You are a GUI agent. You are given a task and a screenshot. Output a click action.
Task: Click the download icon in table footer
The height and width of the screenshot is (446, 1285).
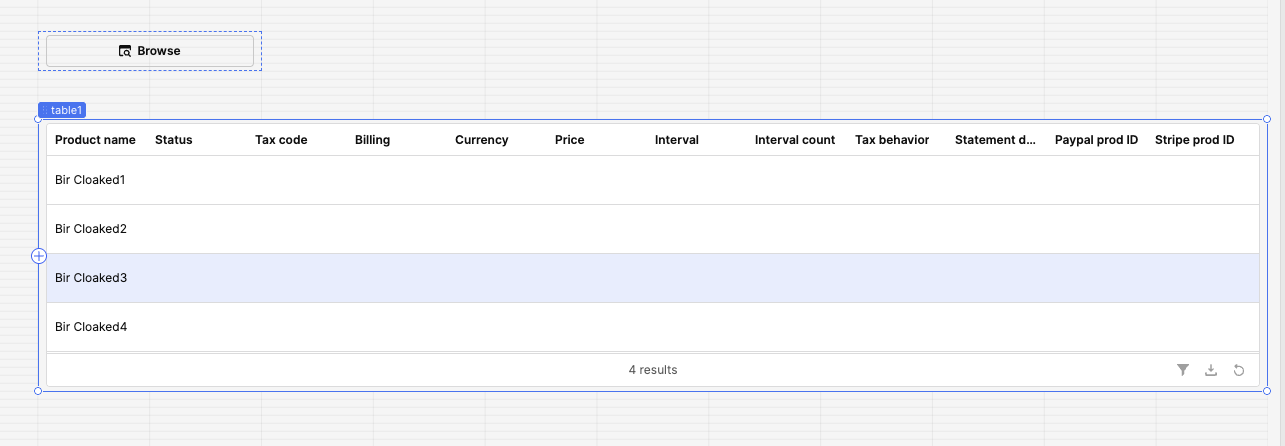[1211, 370]
